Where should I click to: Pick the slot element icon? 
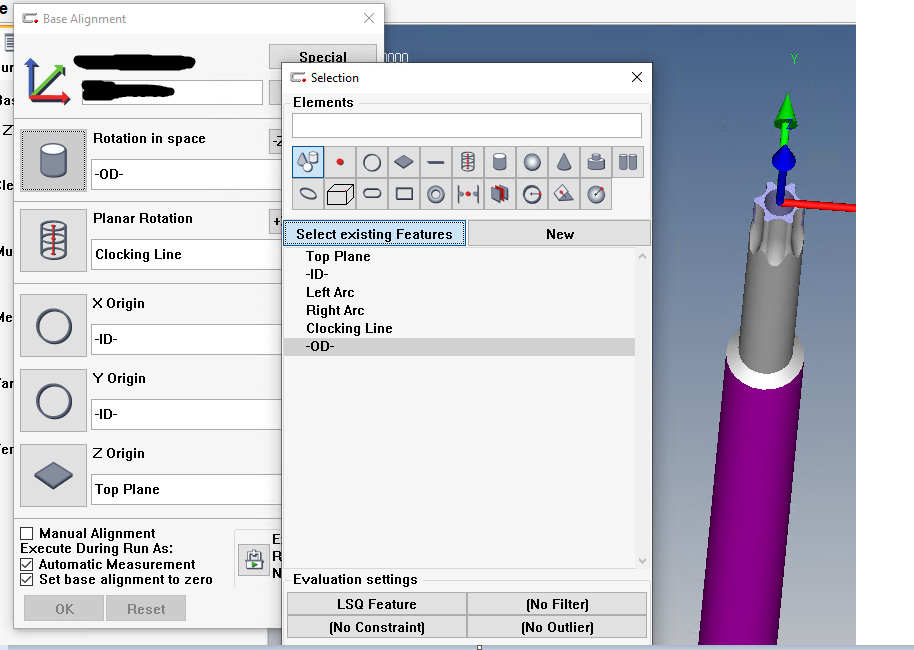(372, 194)
